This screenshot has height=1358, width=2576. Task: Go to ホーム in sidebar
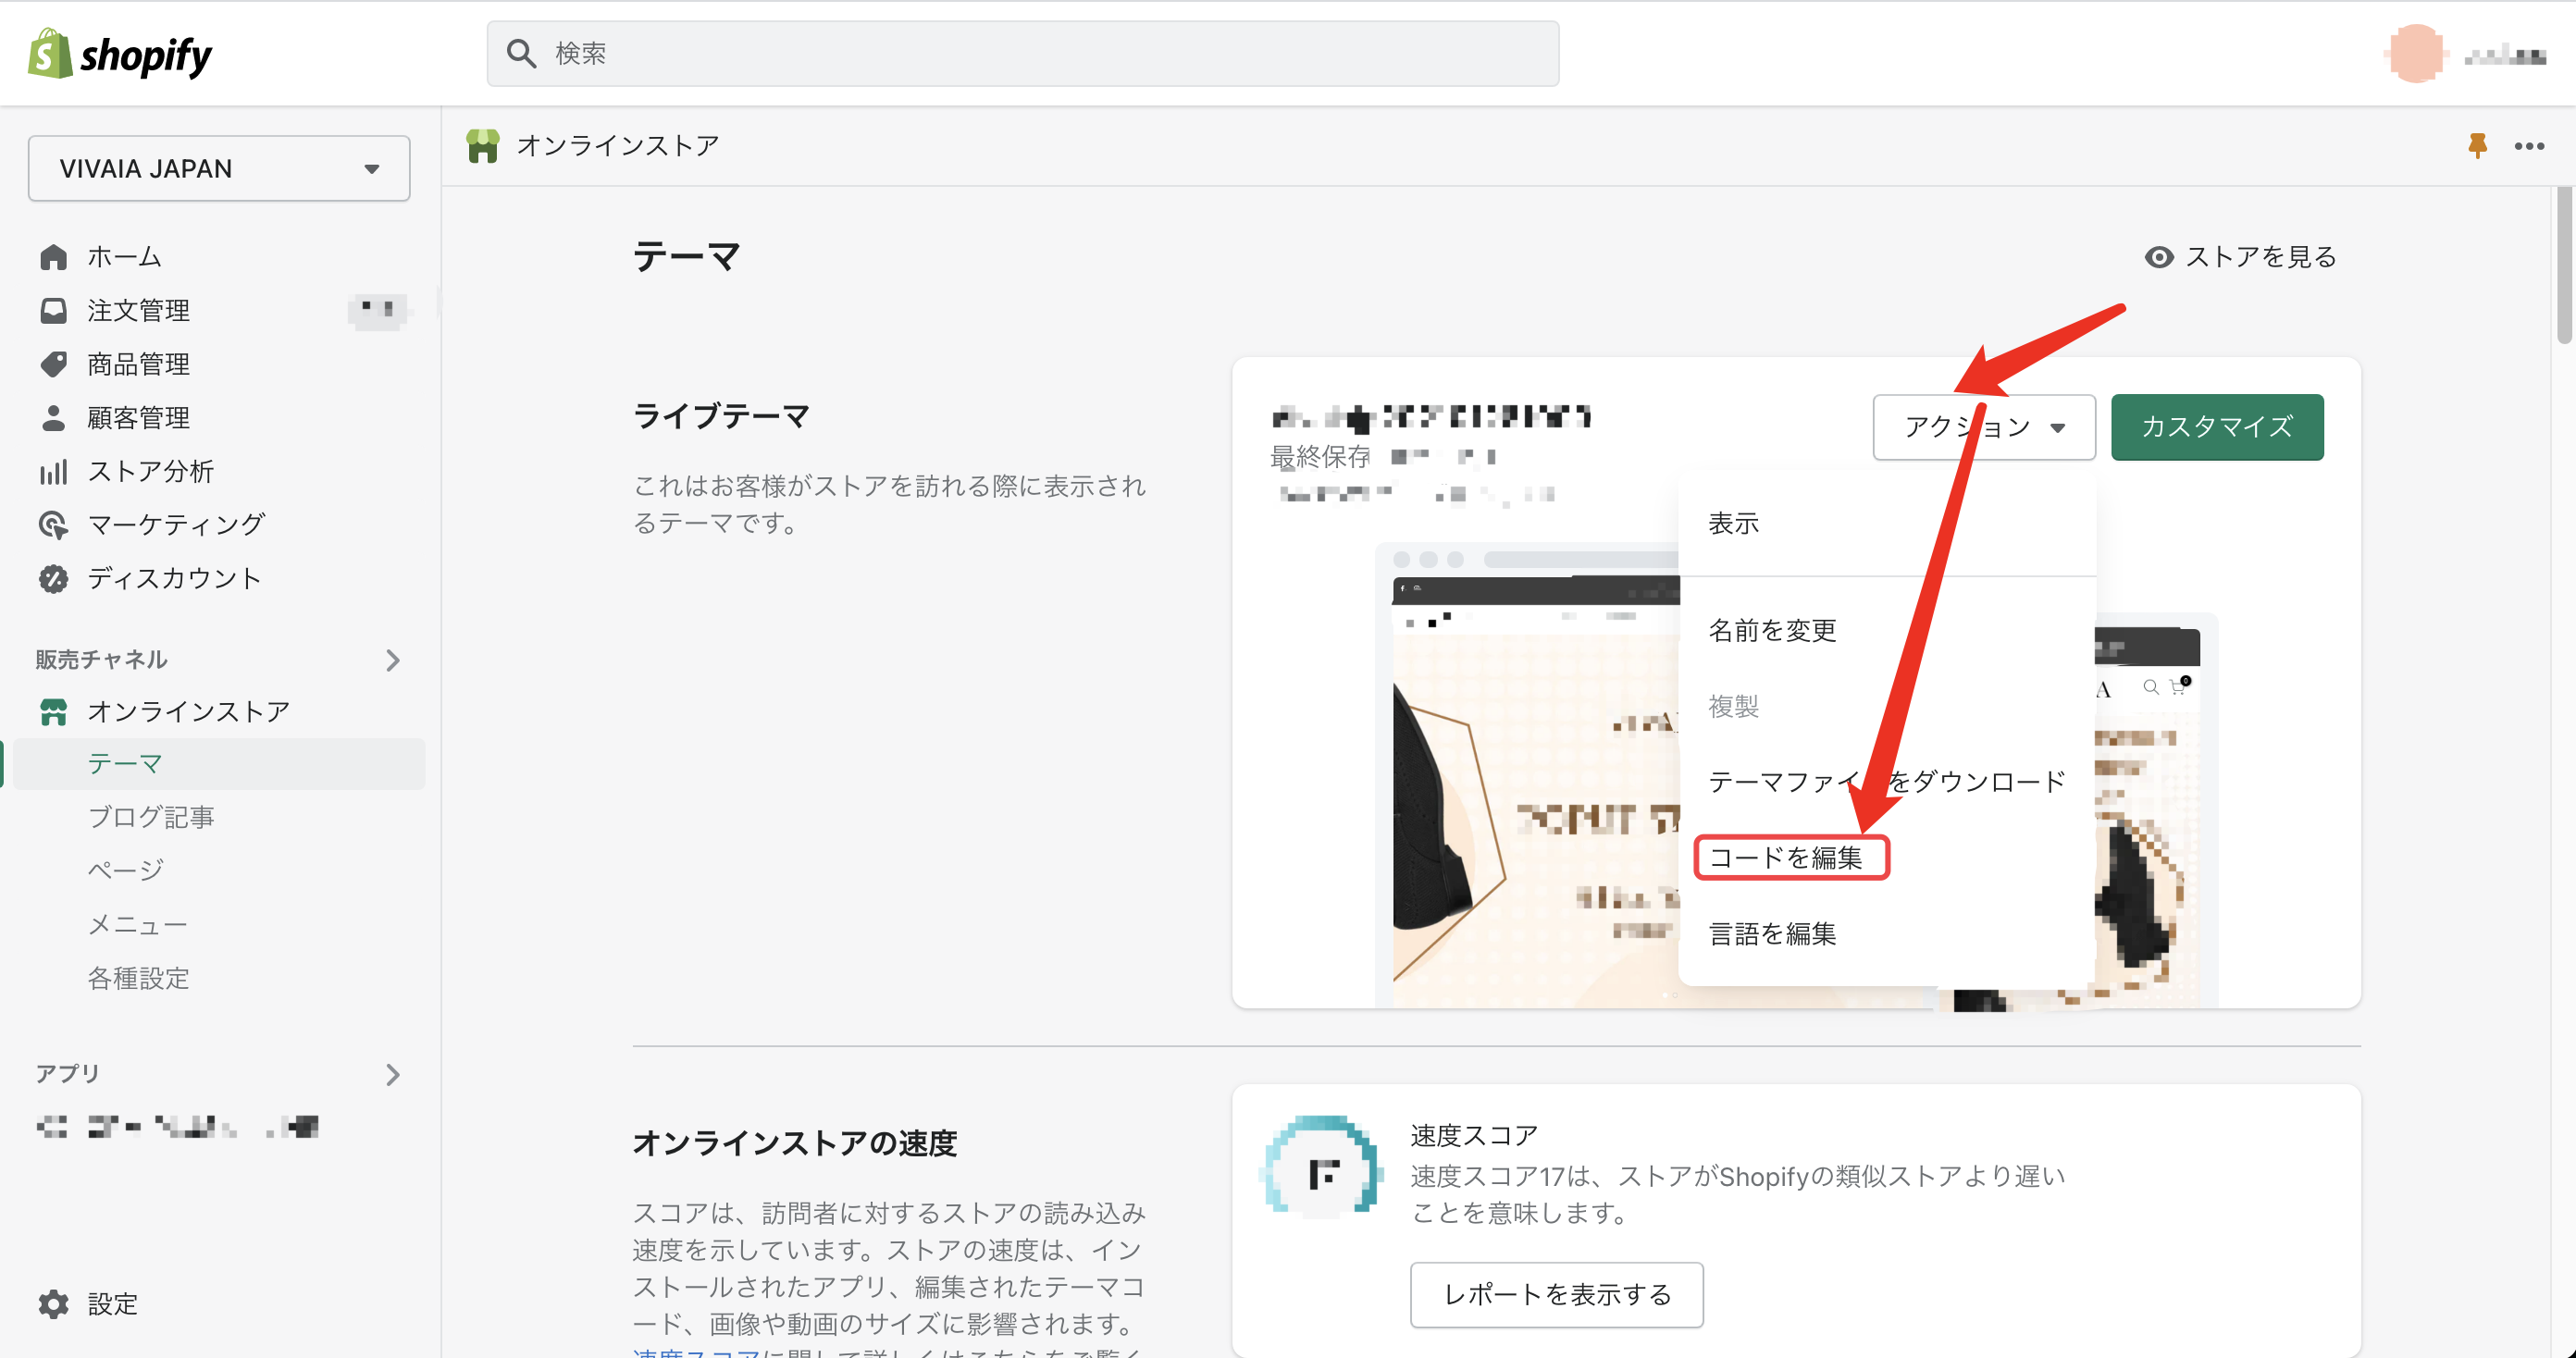124,257
